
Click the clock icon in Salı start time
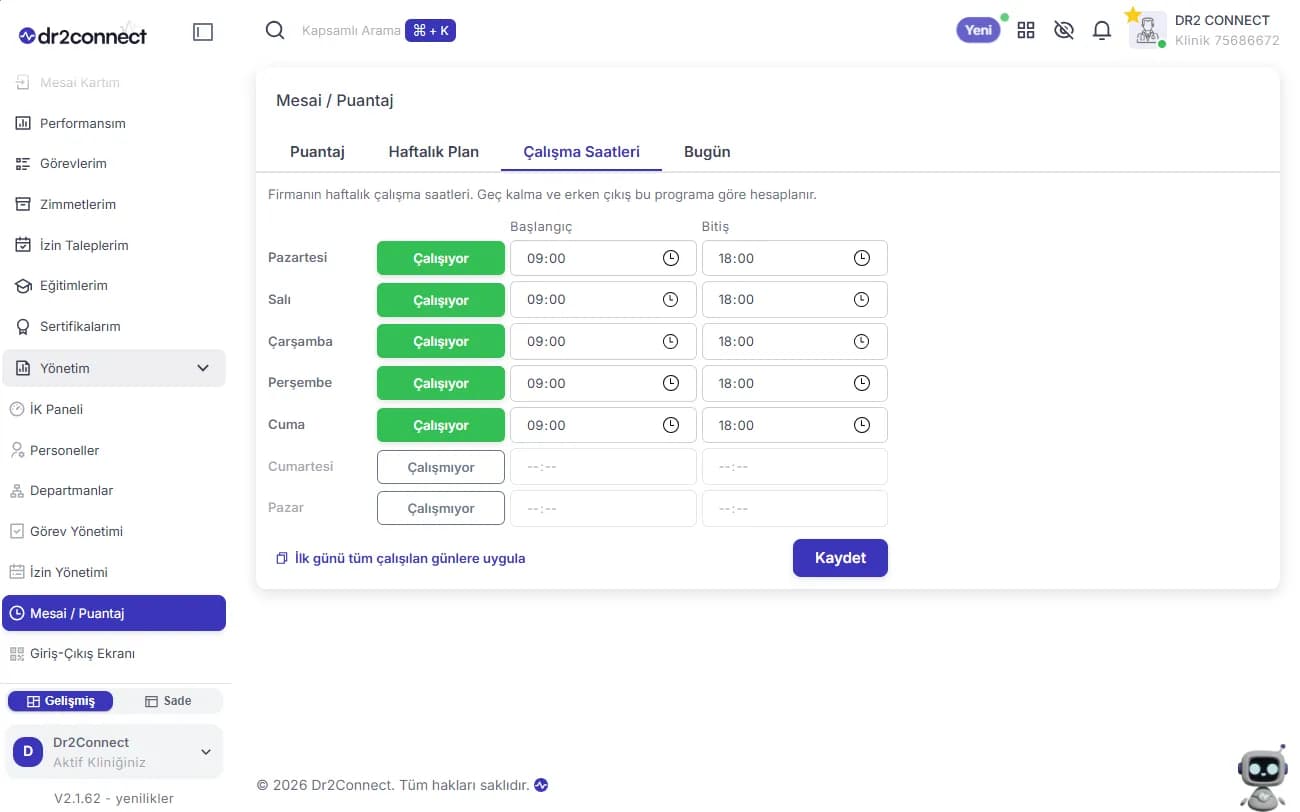point(671,299)
